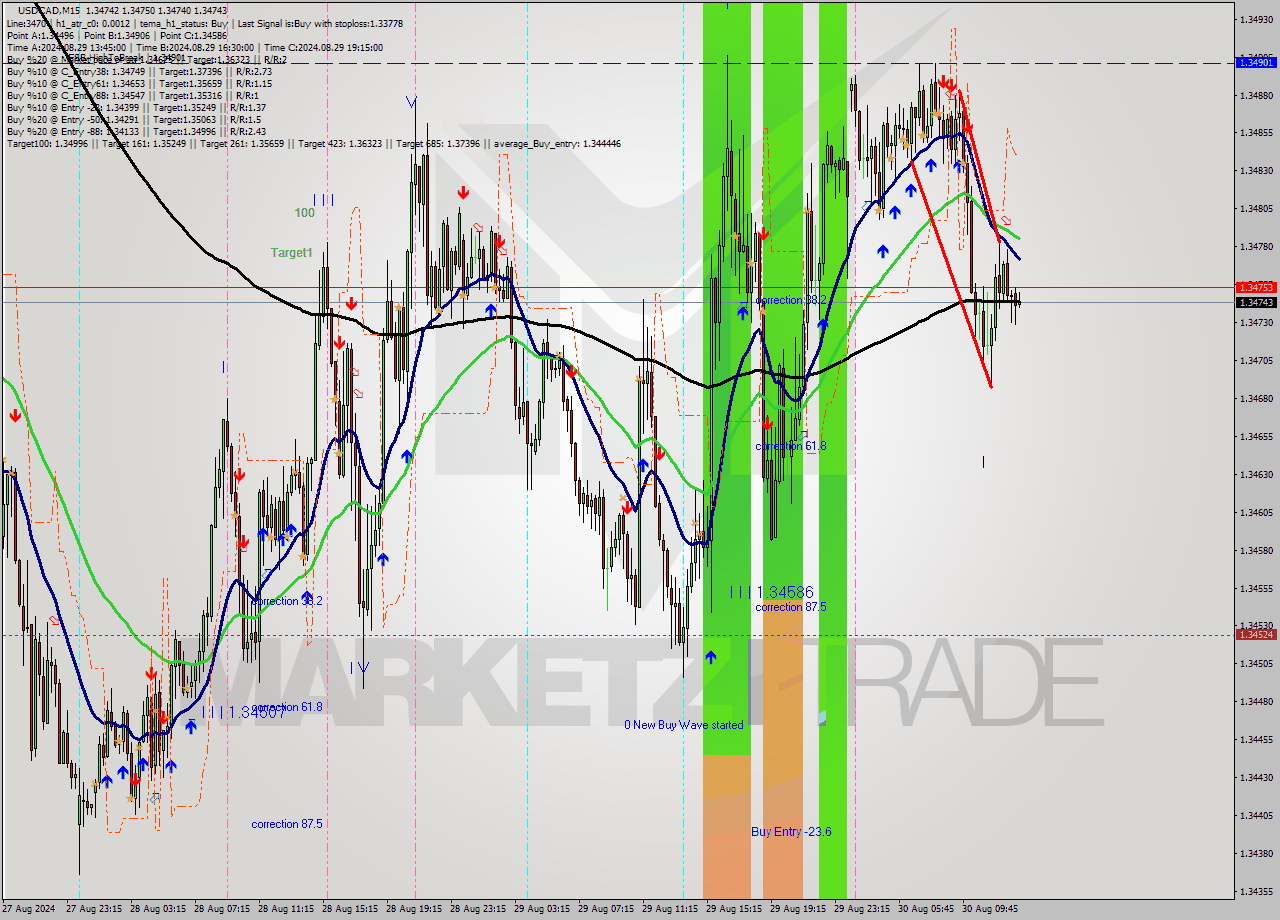Click the '28 Aug 11:15' time axis label
1280x920 pixels.
286,909
